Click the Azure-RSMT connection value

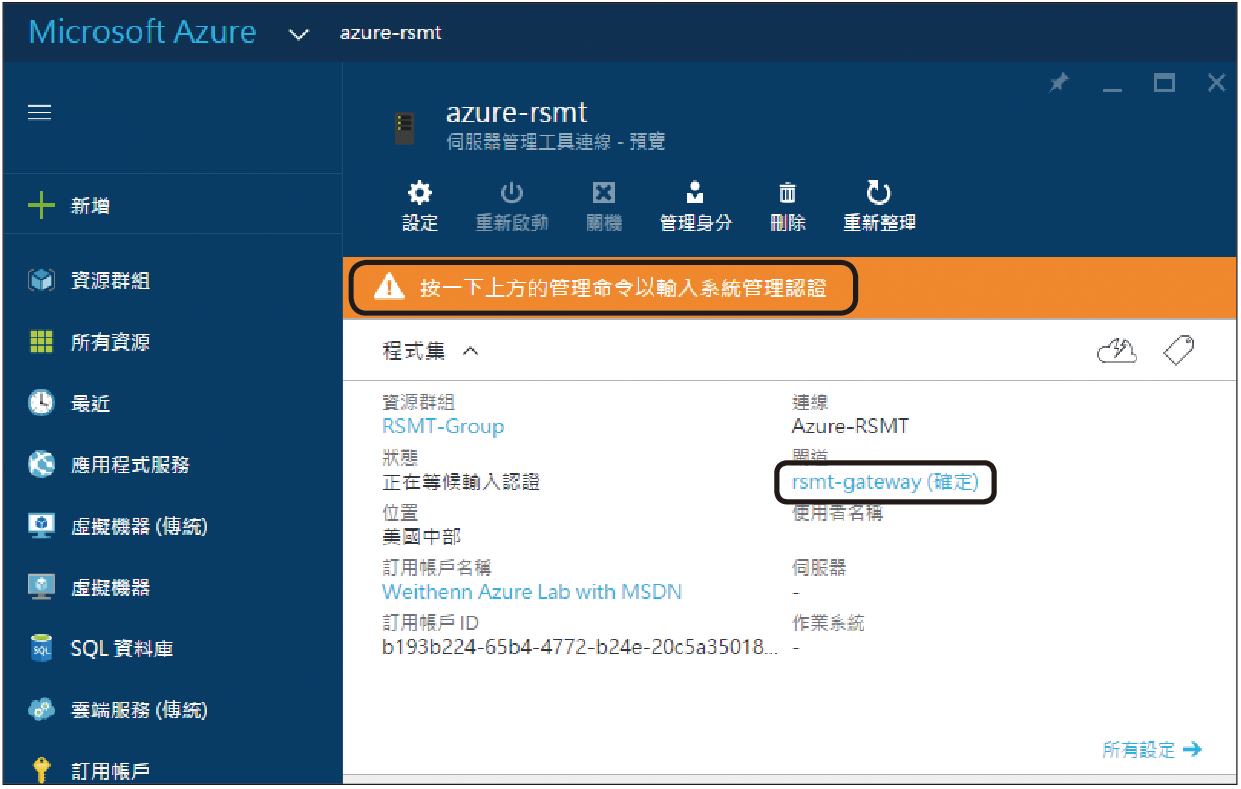click(850, 426)
